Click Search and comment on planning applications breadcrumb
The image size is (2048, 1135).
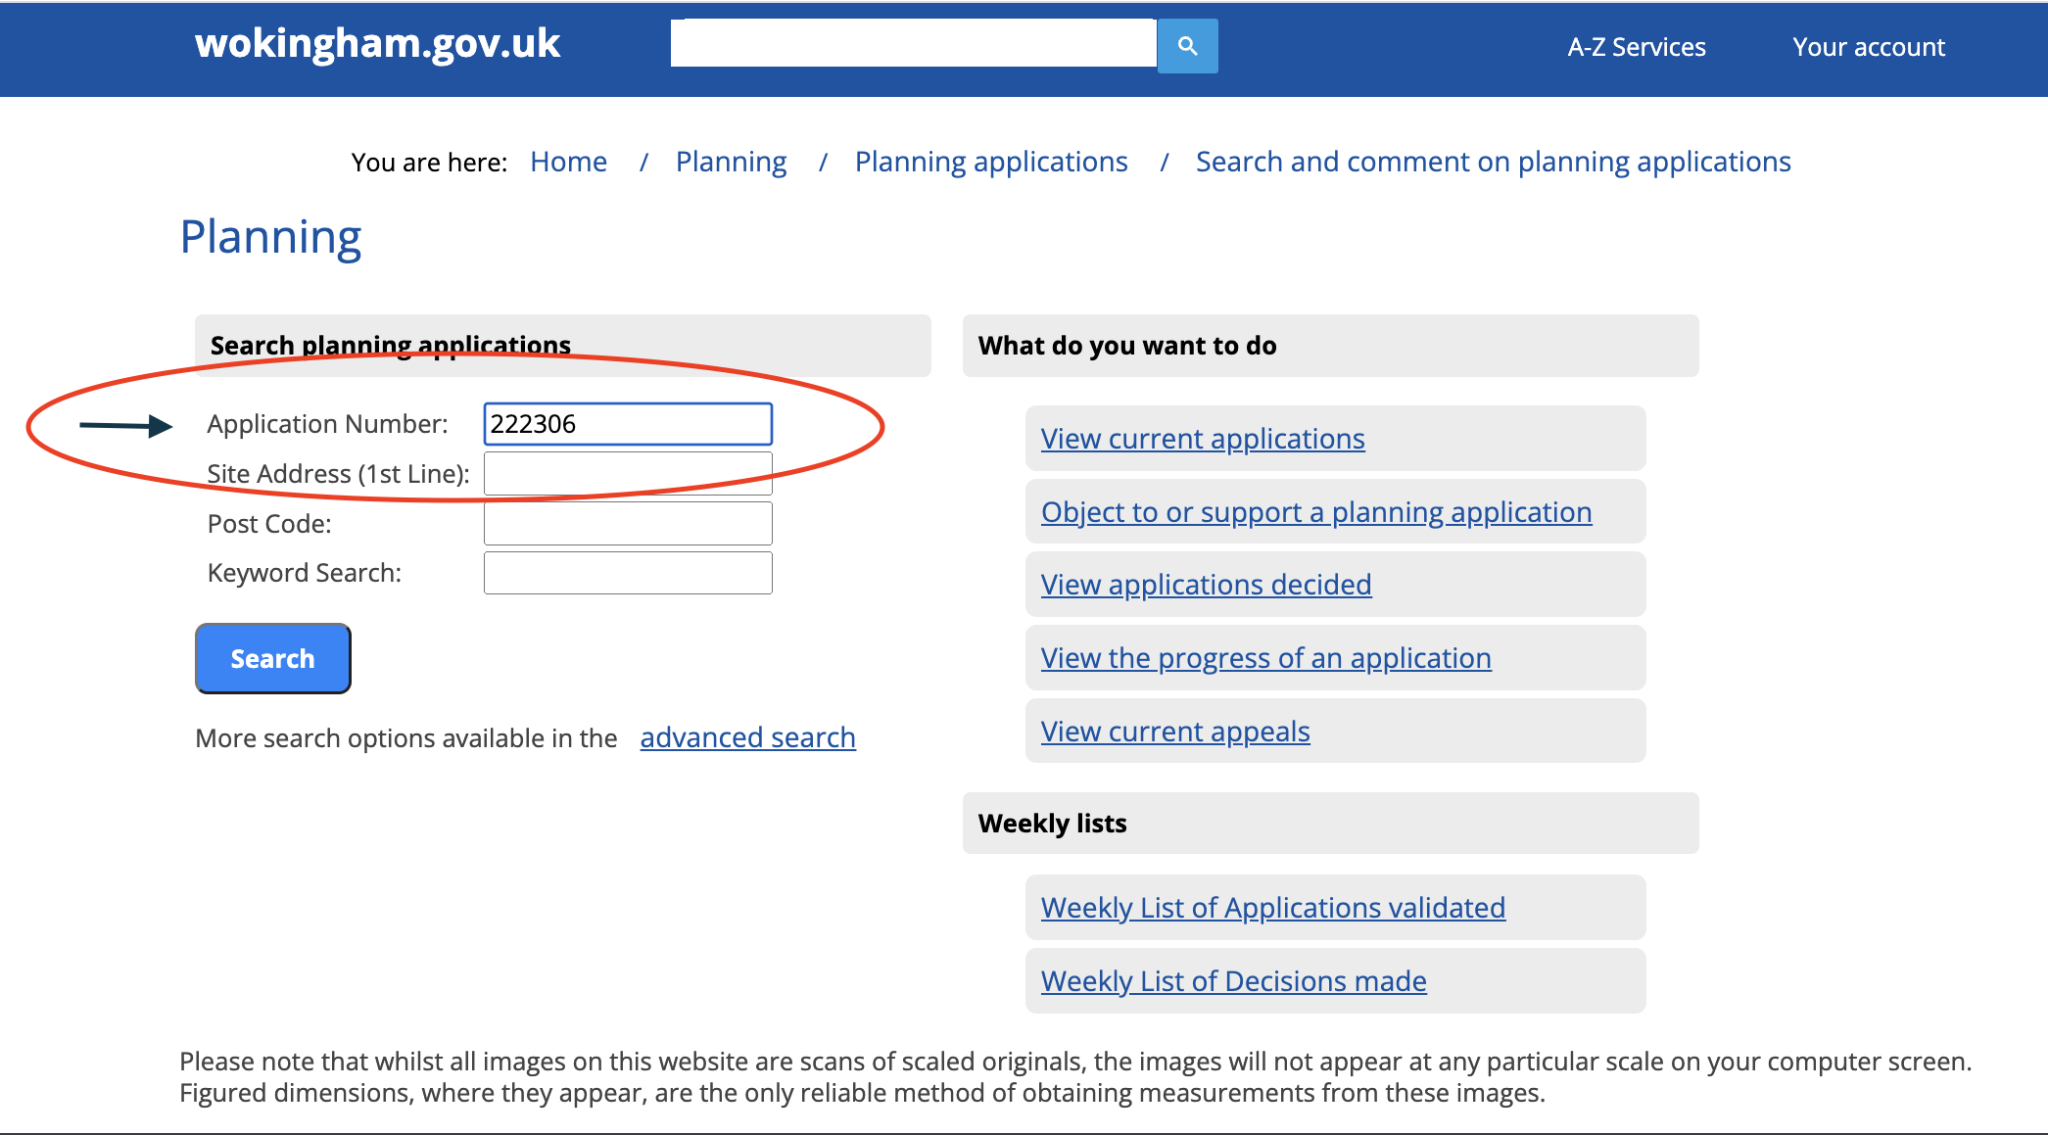(x=1493, y=162)
